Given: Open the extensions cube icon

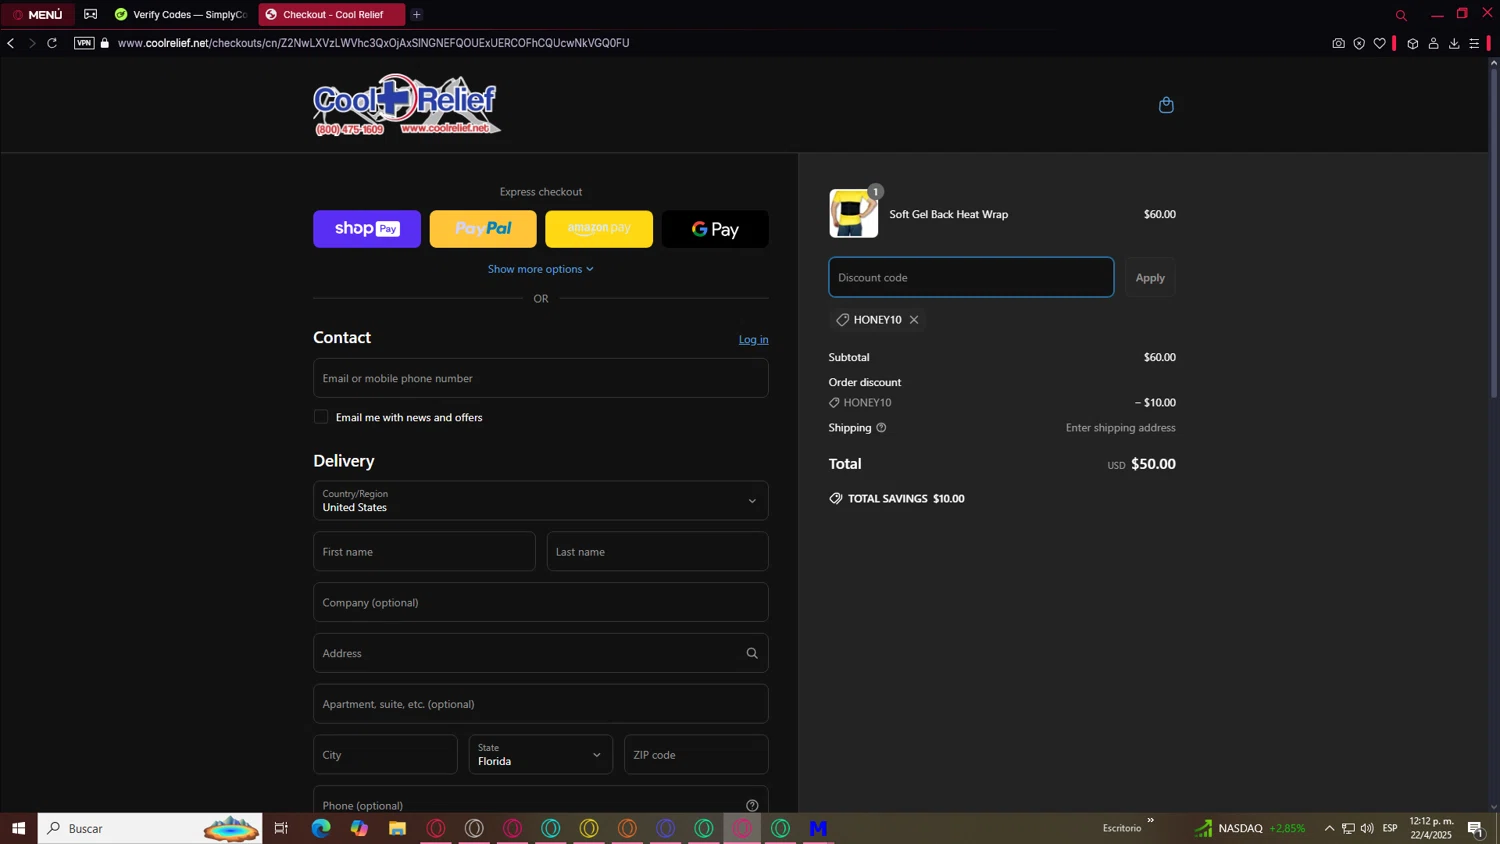Looking at the screenshot, I should pyautogui.click(x=1413, y=43).
